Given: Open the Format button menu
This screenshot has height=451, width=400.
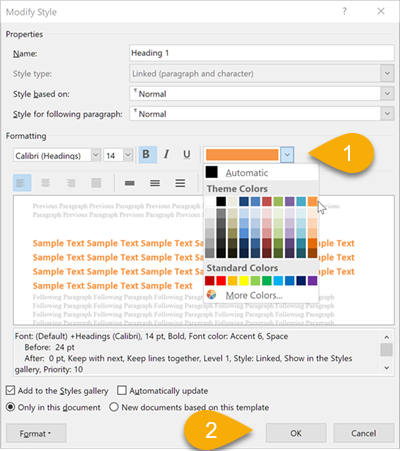Looking at the screenshot, I should (36, 433).
